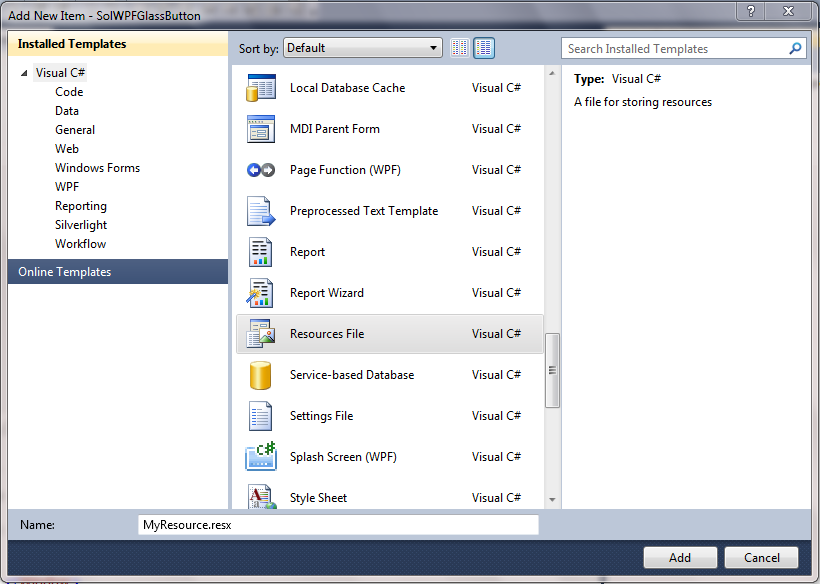Select the Style Sheet label
The height and width of the screenshot is (584, 820).
[x=318, y=498]
